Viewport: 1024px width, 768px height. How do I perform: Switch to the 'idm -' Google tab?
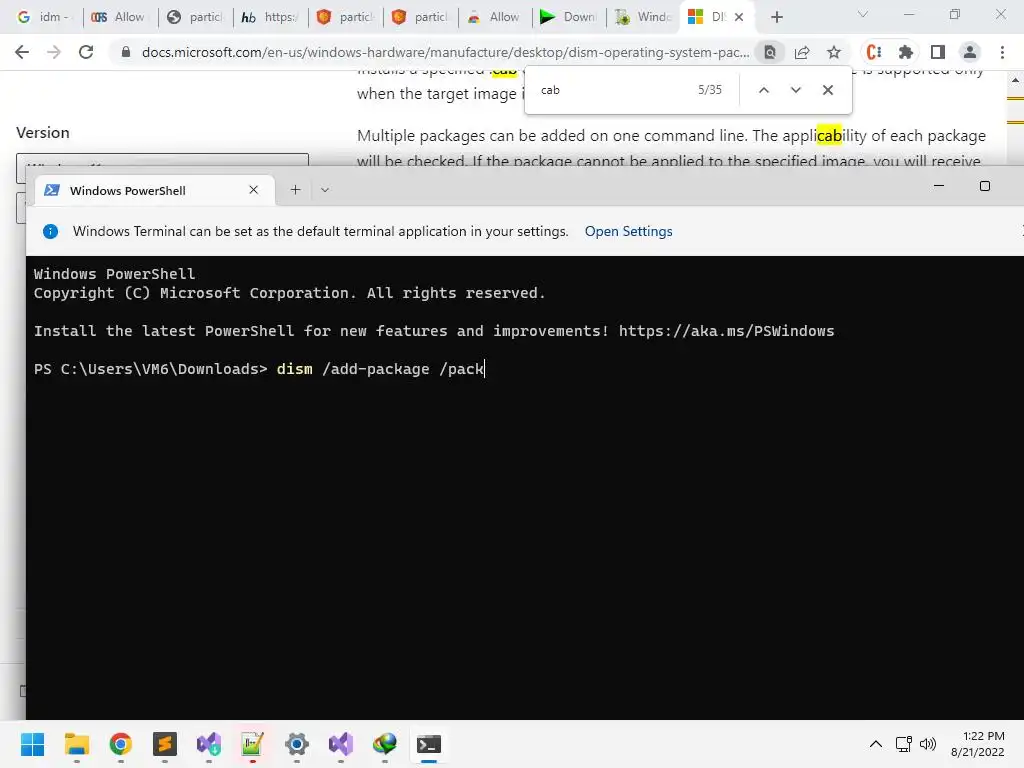pos(44,17)
